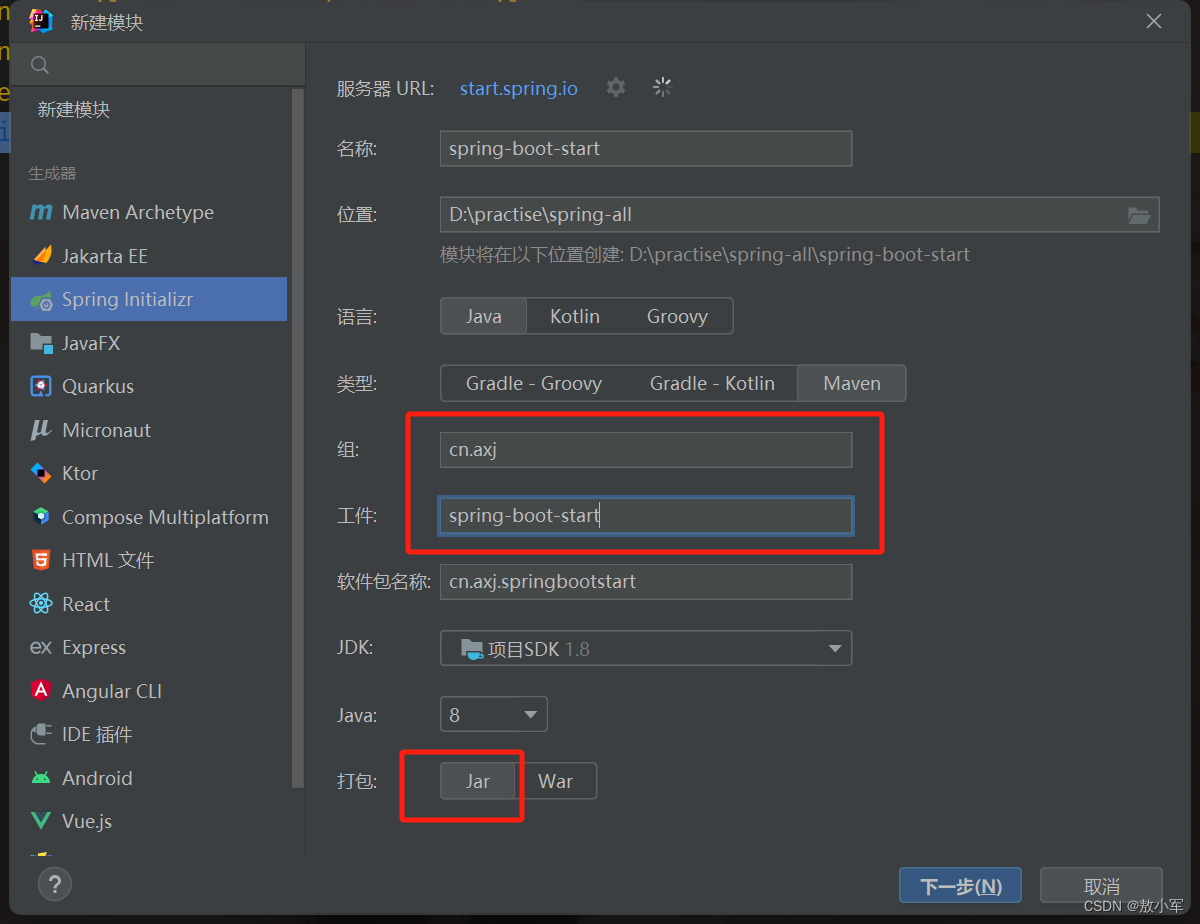
Task: Click 取消 cancel button
Action: 1101,886
